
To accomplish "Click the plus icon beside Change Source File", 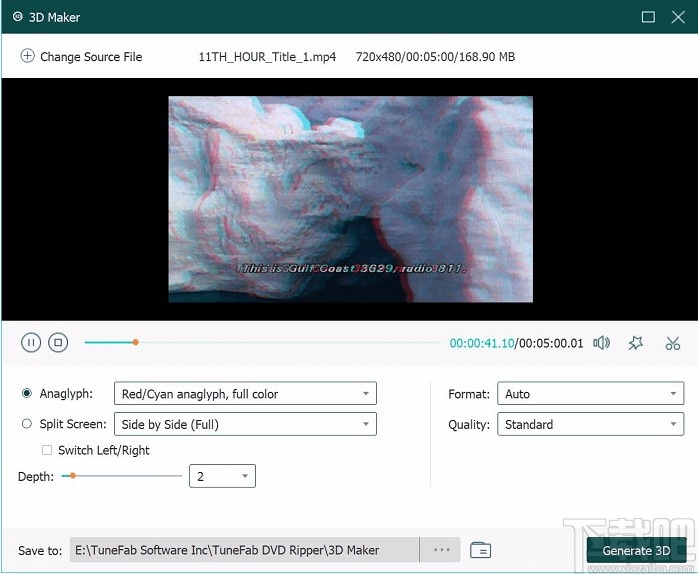I will [27, 56].
